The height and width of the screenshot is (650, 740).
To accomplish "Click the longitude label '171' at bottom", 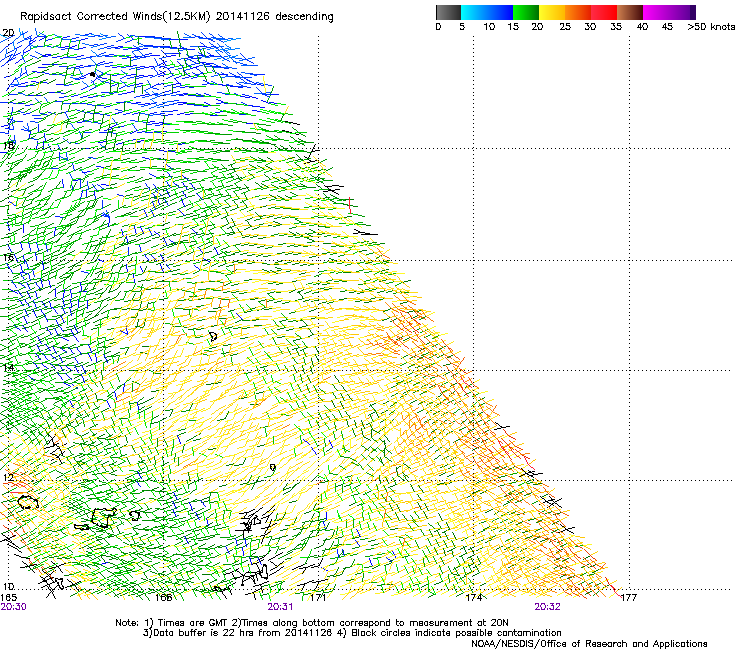I will click(318, 597).
